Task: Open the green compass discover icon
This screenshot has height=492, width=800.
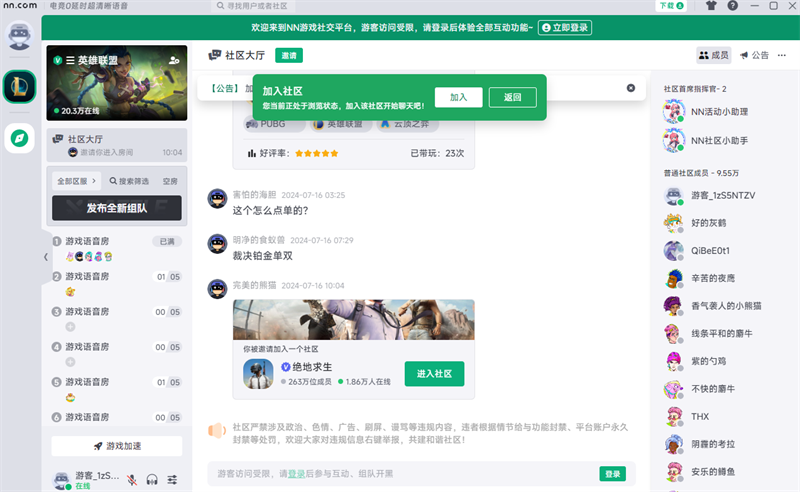Action: 19,138
